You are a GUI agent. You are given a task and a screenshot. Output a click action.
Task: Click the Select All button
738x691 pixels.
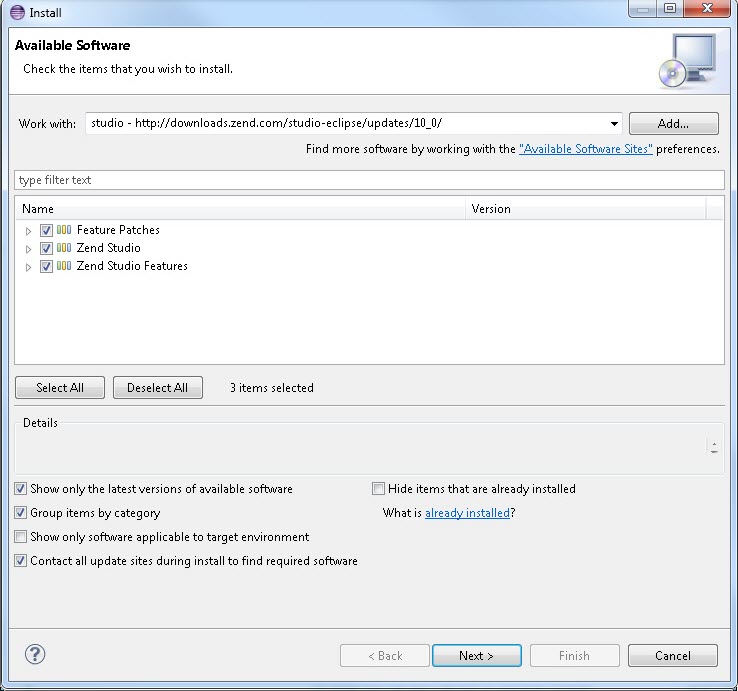[x=60, y=387]
